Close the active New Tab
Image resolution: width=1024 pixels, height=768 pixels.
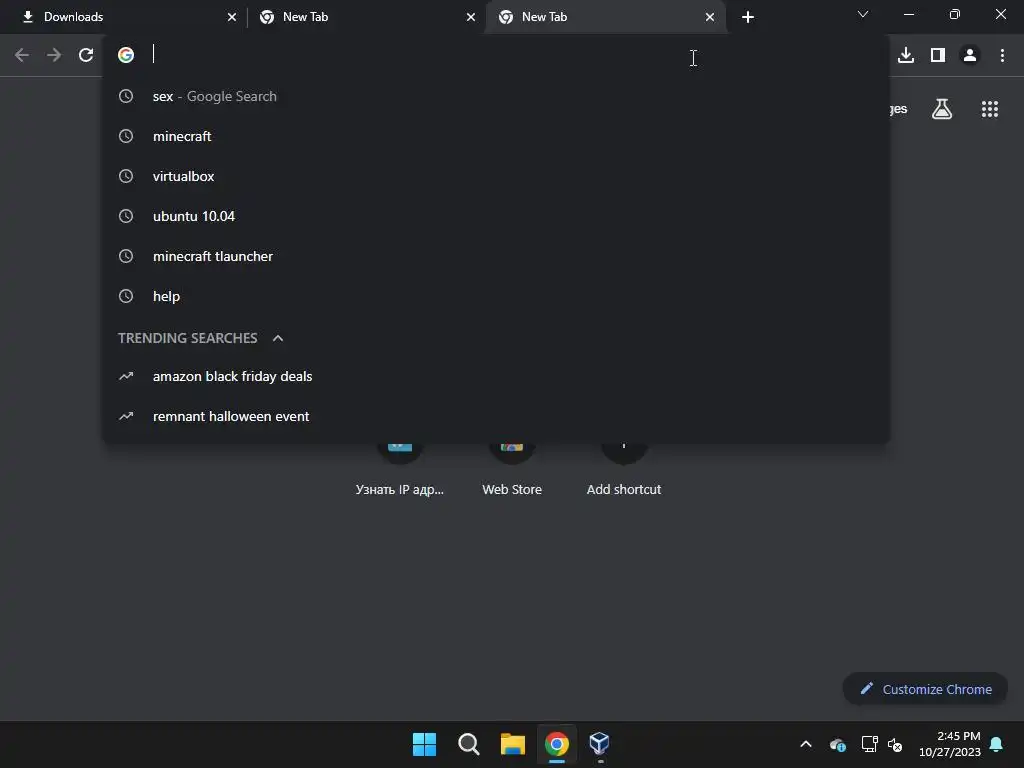710,17
